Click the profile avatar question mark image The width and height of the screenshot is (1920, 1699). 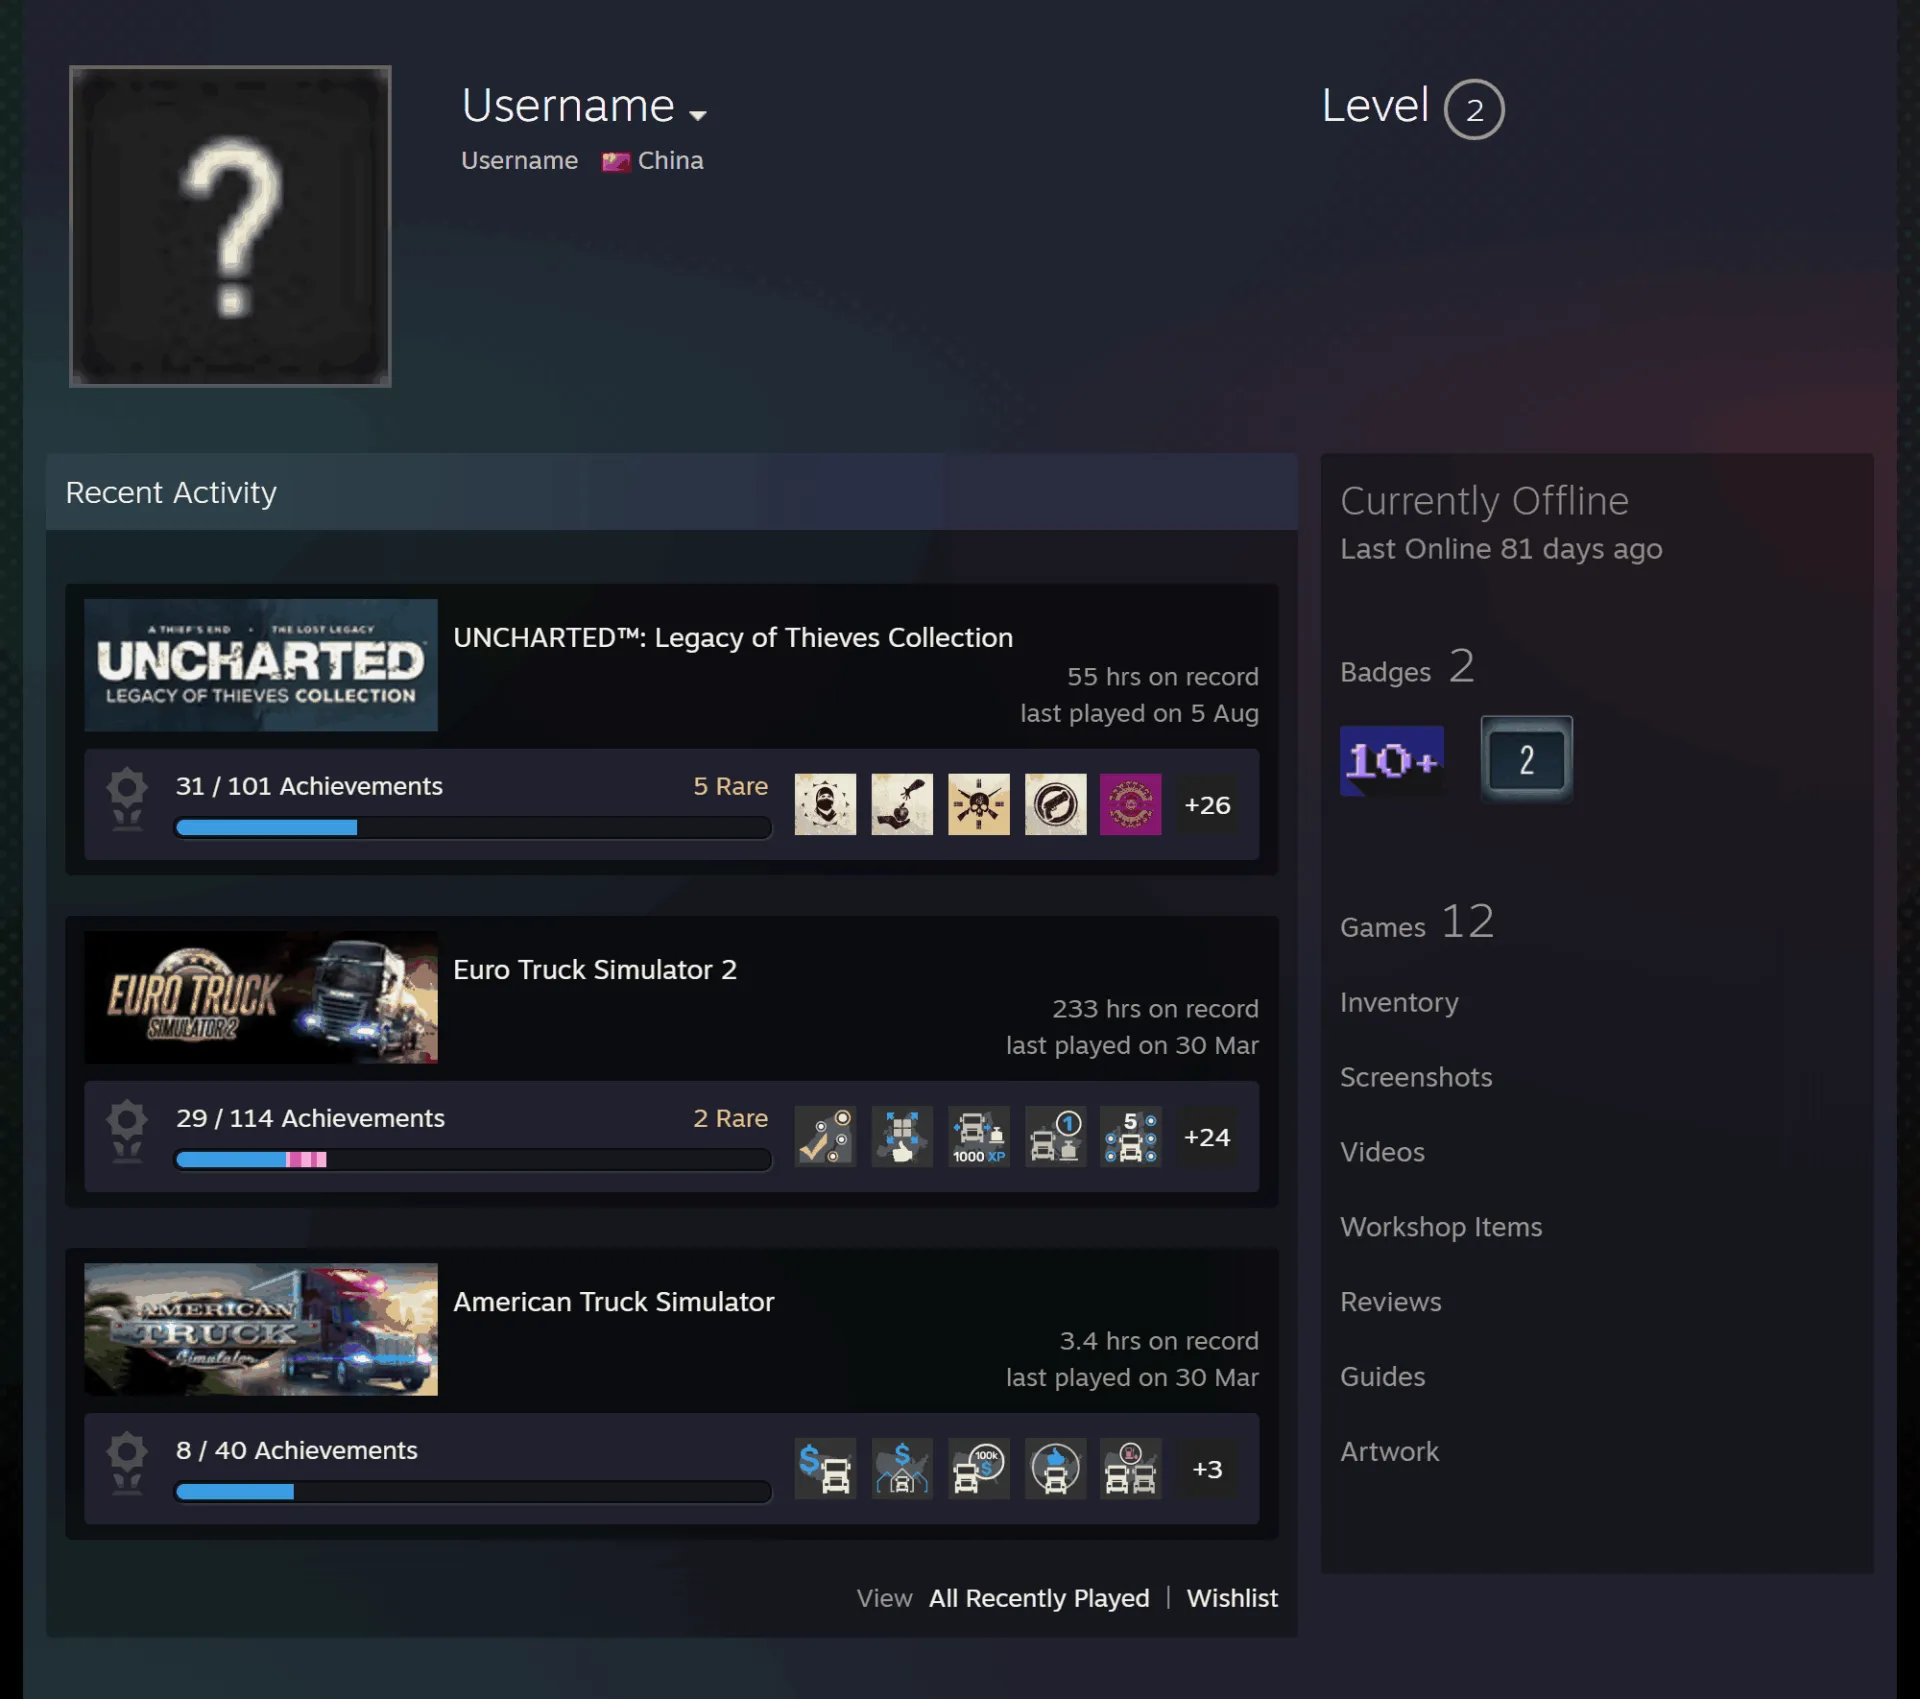230,226
